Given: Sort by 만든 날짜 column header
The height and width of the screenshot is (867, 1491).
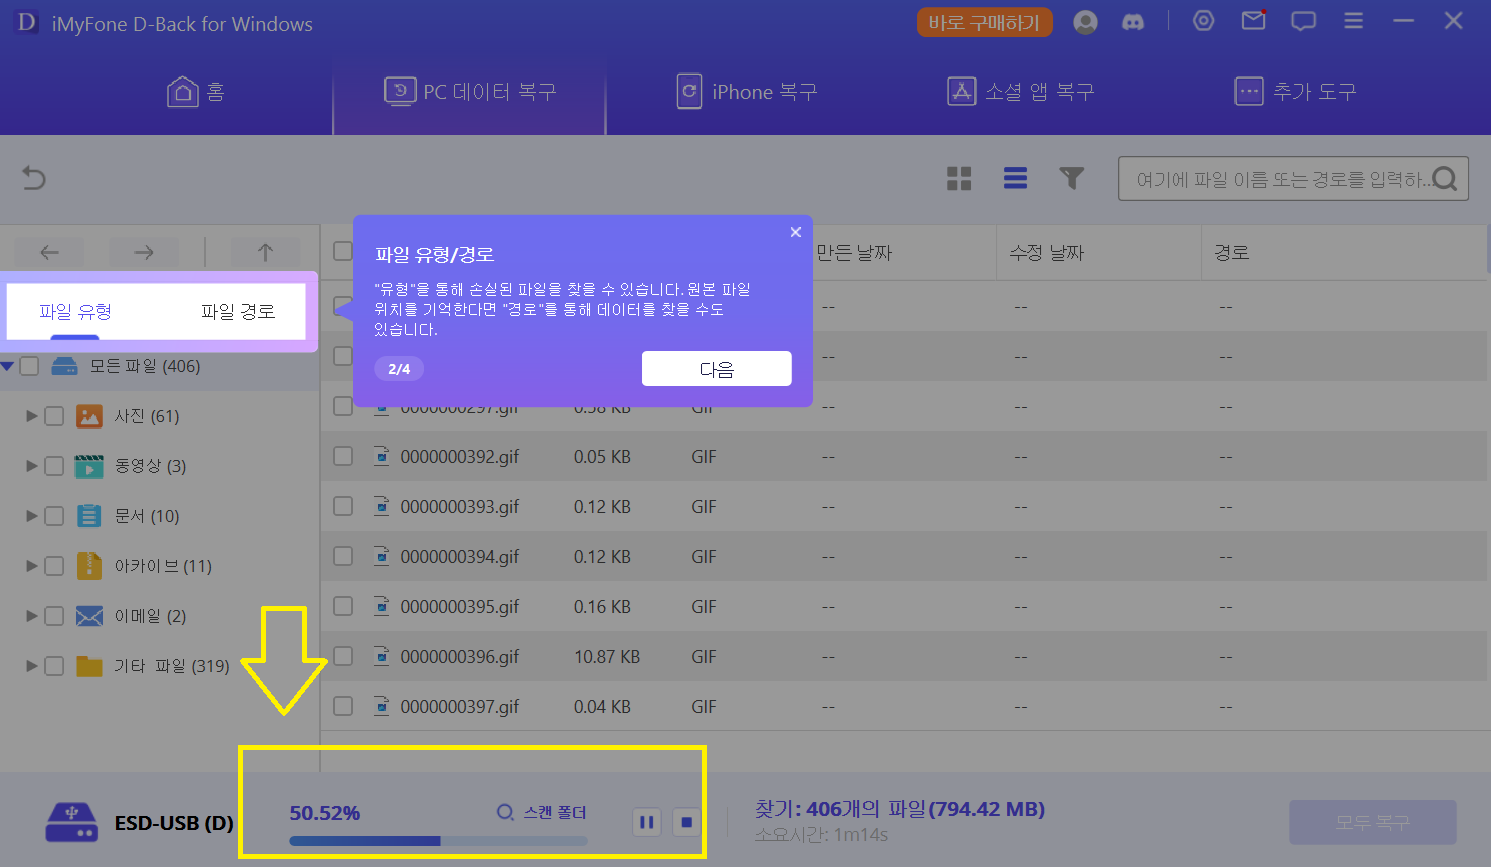Looking at the screenshot, I should click(x=854, y=253).
